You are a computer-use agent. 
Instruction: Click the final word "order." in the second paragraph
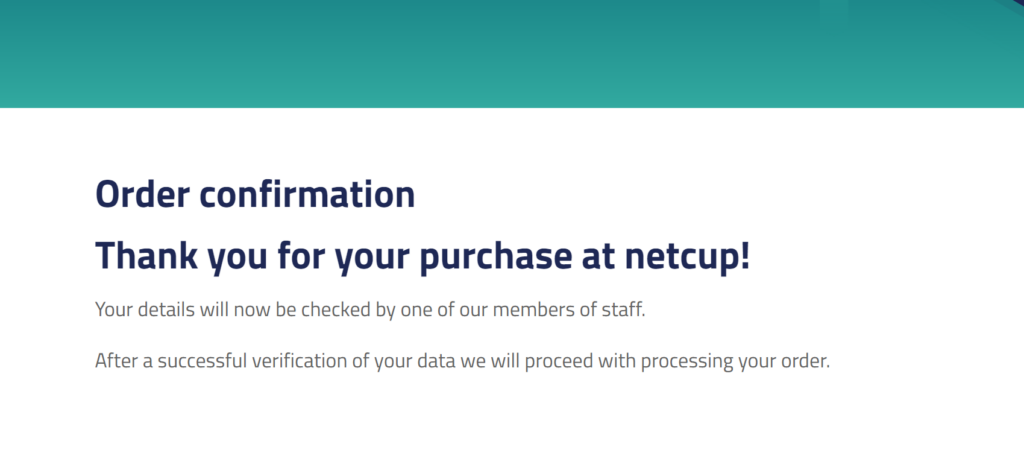pyautogui.click(x=808, y=360)
